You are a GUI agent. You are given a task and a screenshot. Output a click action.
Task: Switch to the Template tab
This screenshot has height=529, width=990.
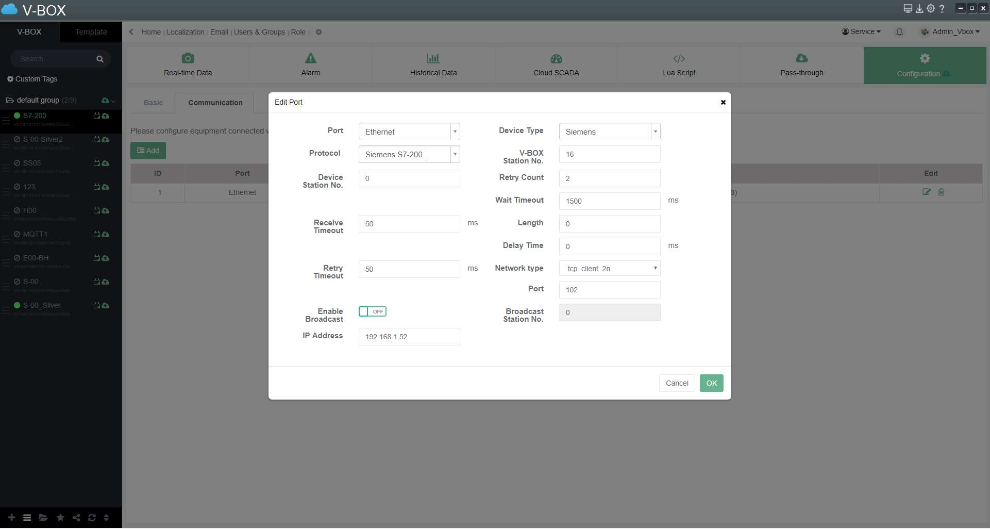pyautogui.click(x=91, y=32)
